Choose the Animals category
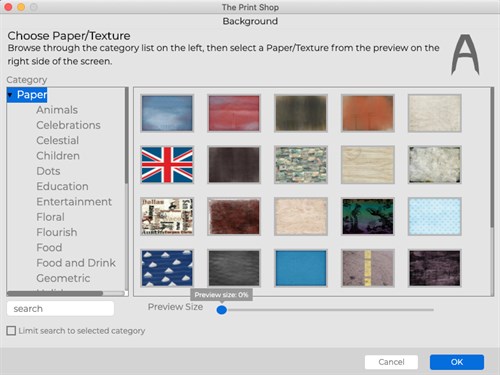Image resolution: width=500 pixels, height=375 pixels. point(57,110)
